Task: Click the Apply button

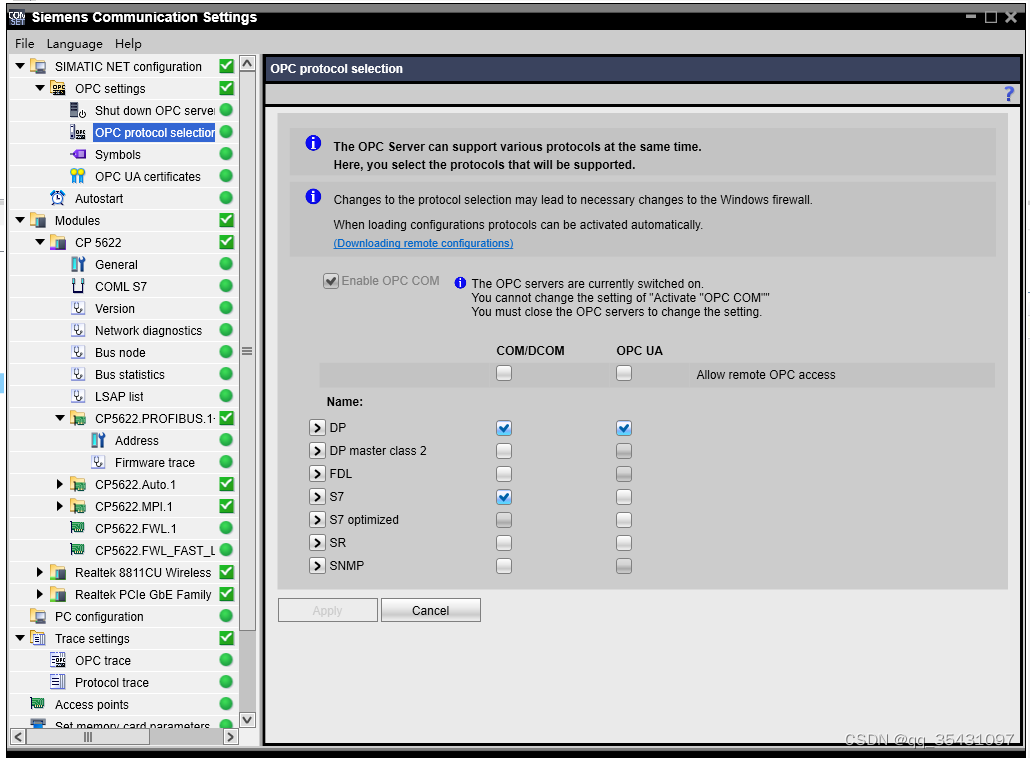Action: point(327,610)
